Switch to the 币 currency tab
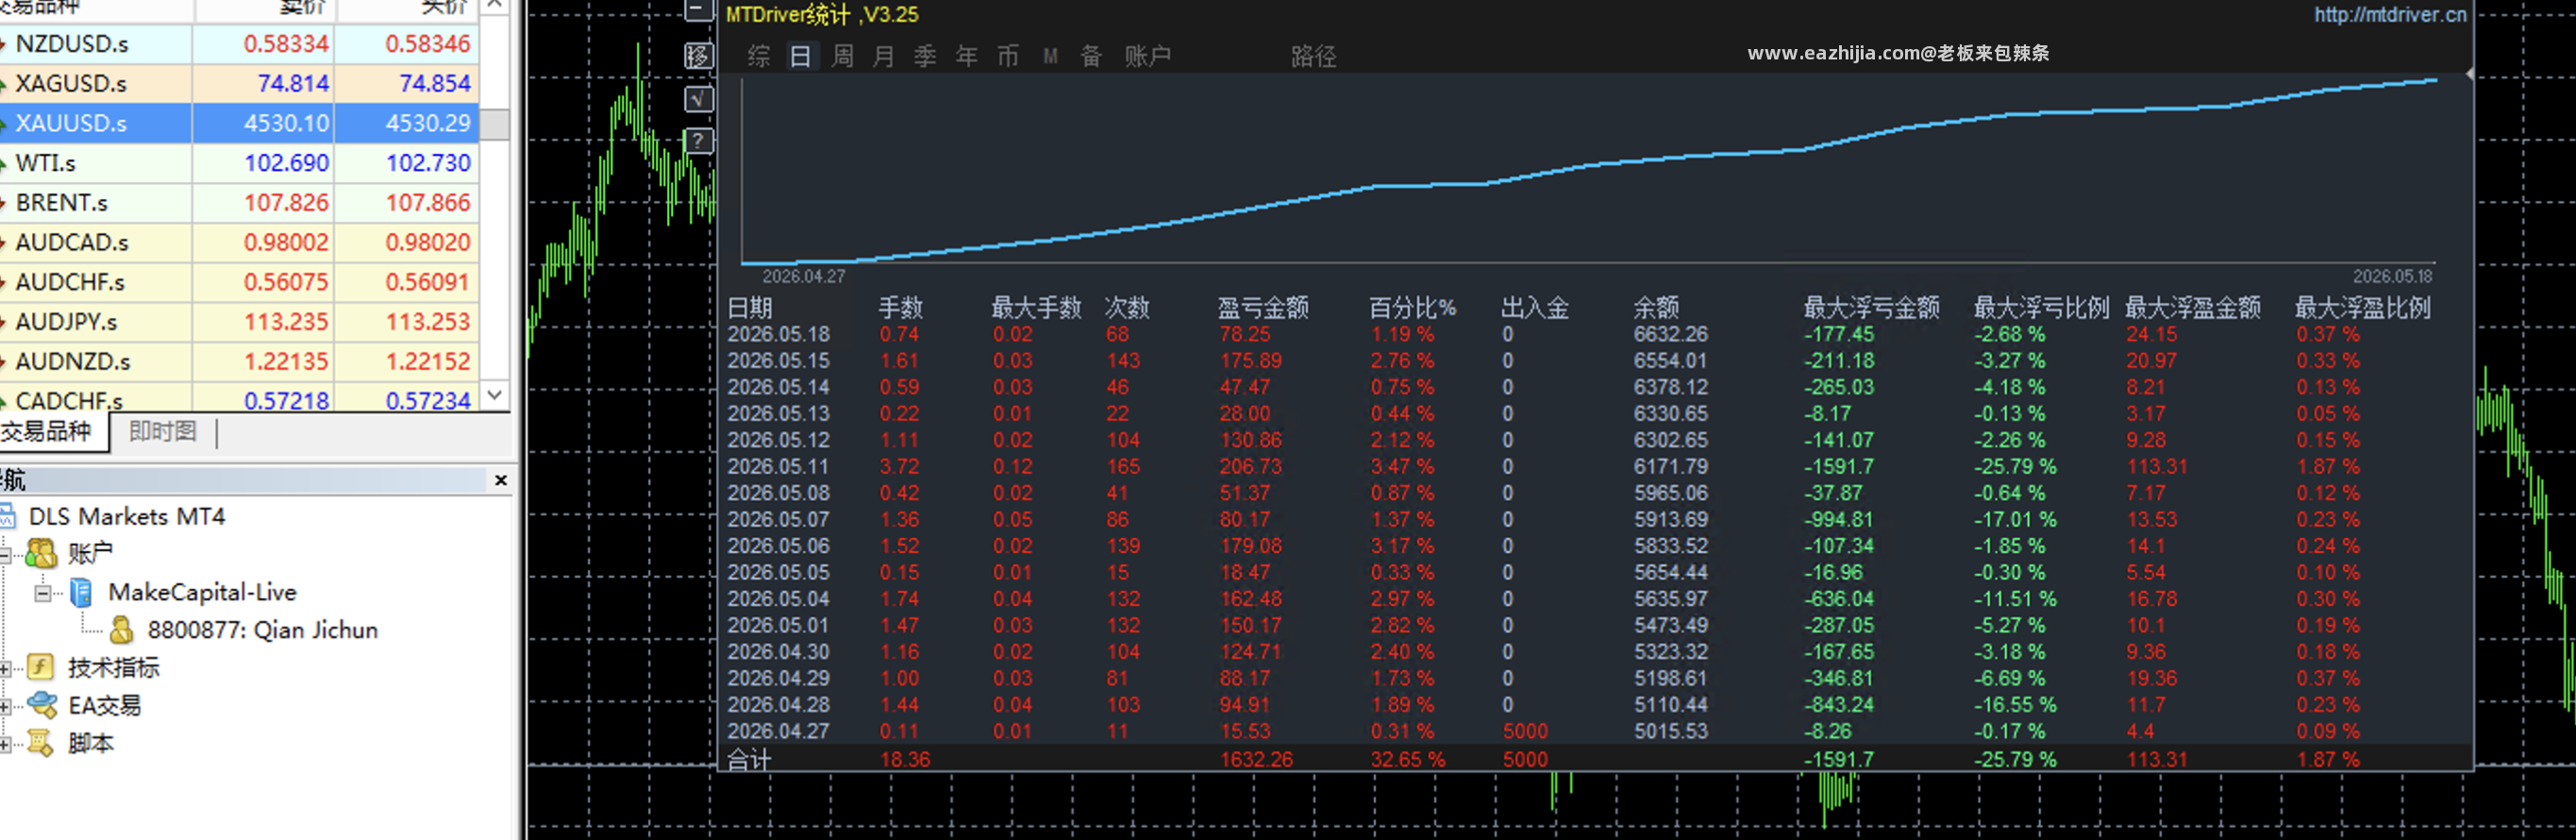The width and height of the screenshot is (2576, 840). coord(1008,56)
